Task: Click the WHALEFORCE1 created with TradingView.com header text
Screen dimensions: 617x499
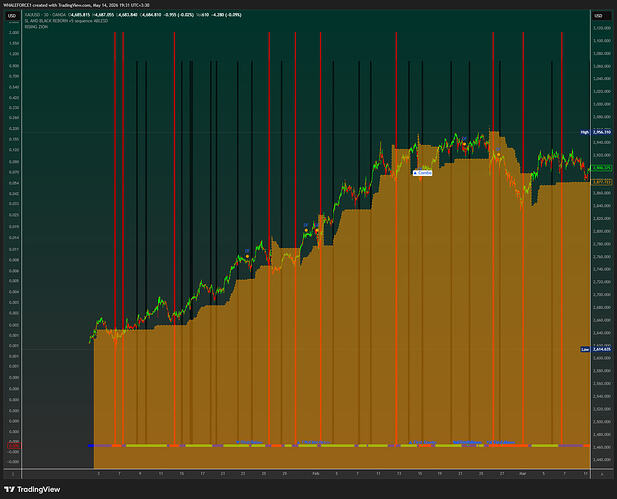Action: [76, 5]
